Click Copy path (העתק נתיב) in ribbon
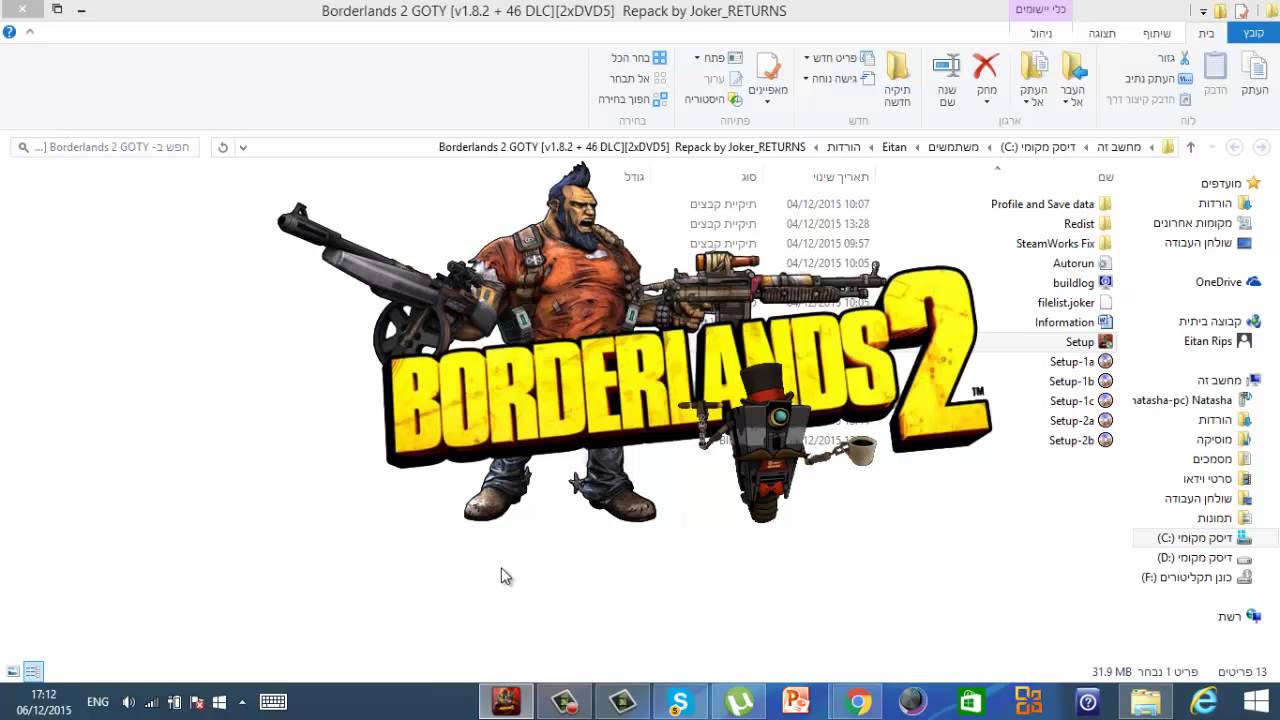The image size is (1280, 720). (1158, 79)
